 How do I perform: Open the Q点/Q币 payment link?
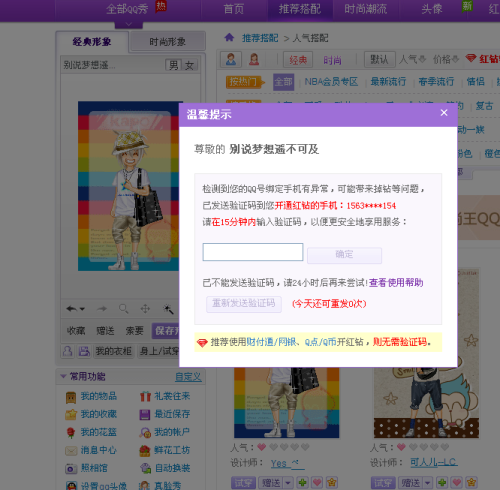pos(320,342)
